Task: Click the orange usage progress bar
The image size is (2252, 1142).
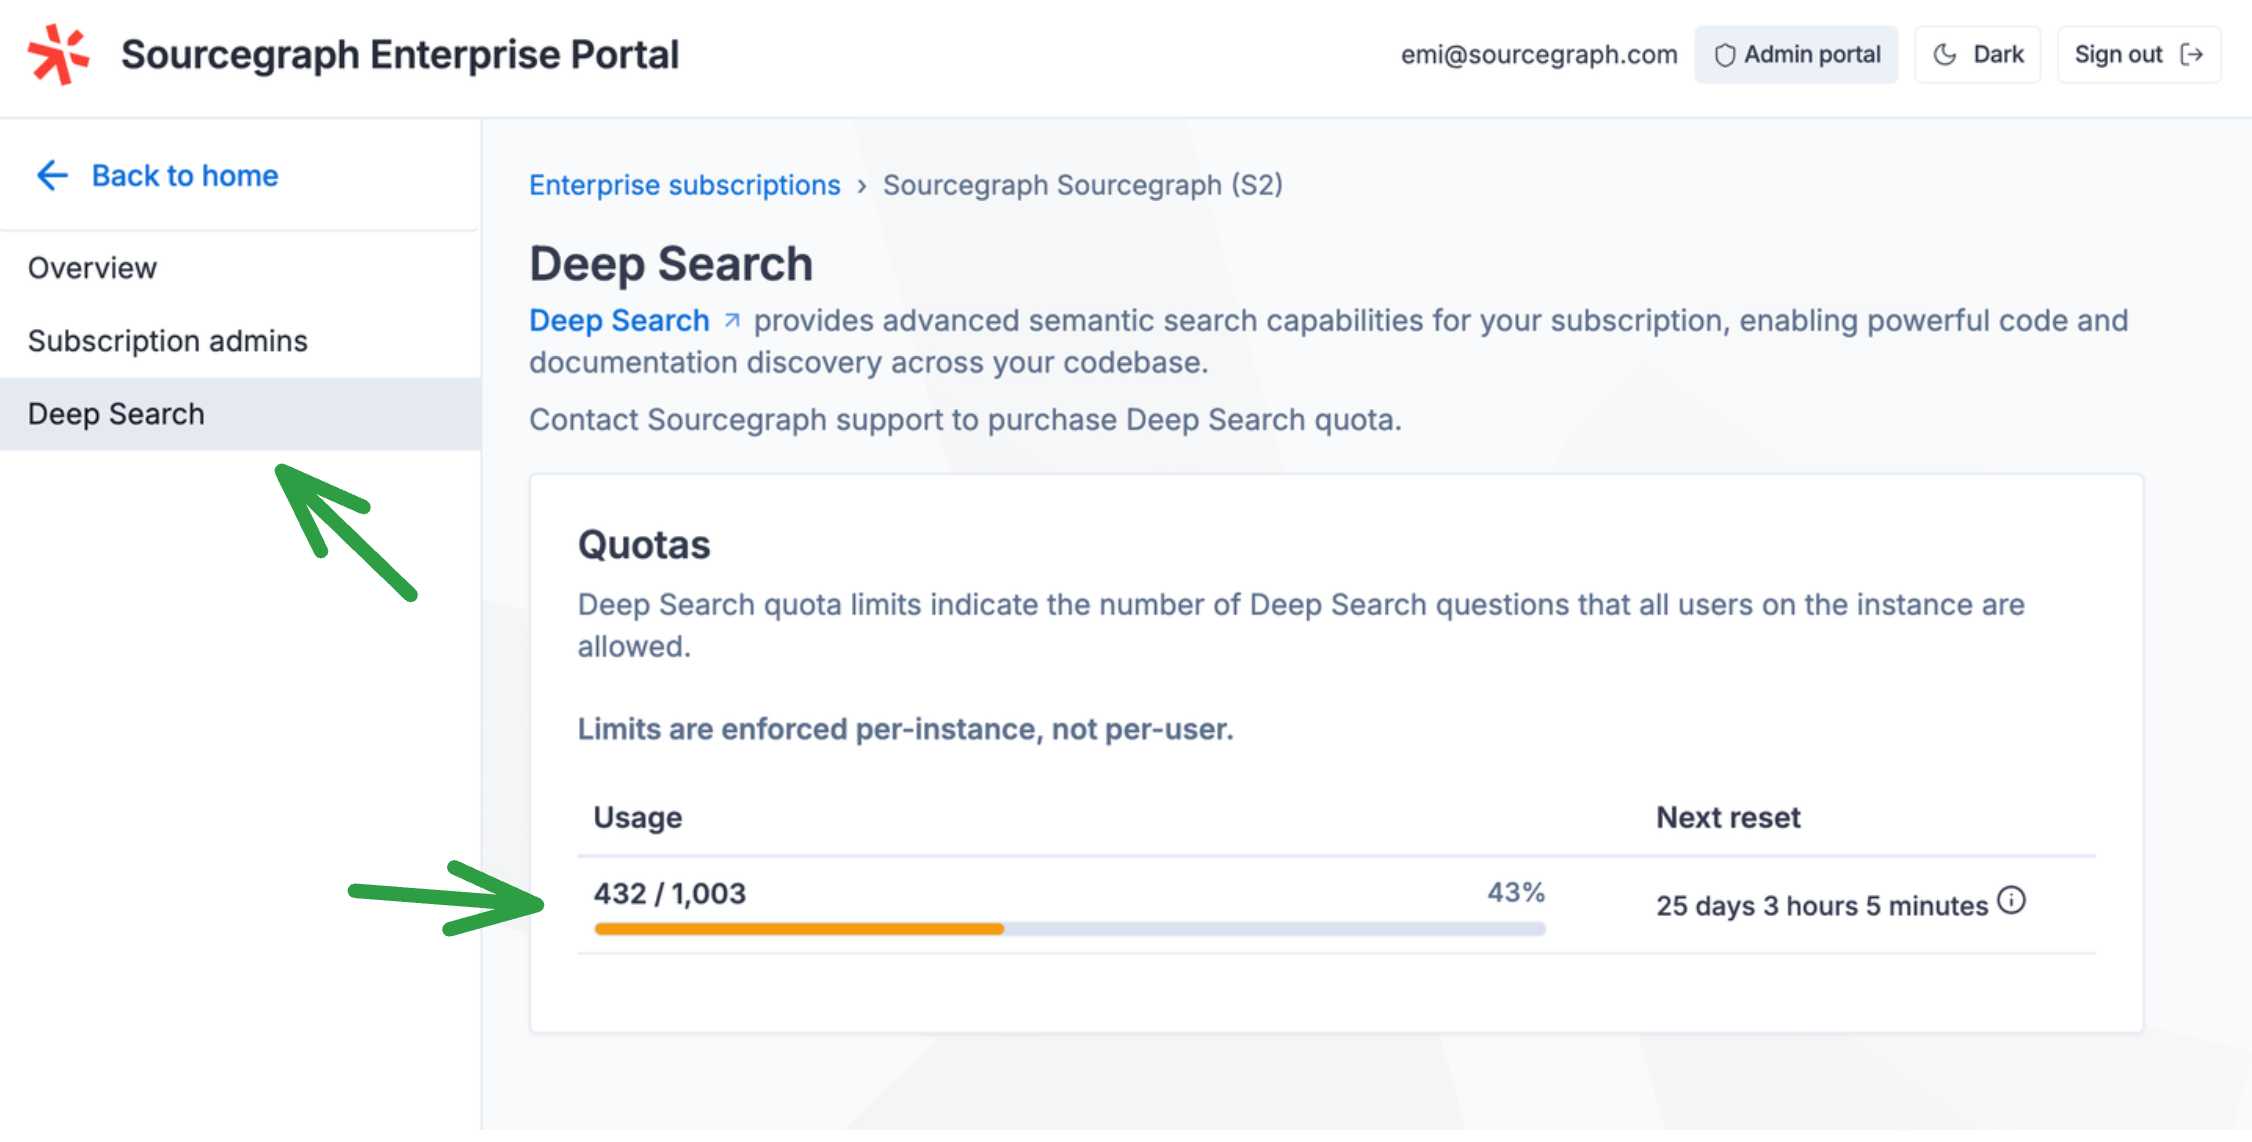Action: pyautogui.click(x=798, y=929)
